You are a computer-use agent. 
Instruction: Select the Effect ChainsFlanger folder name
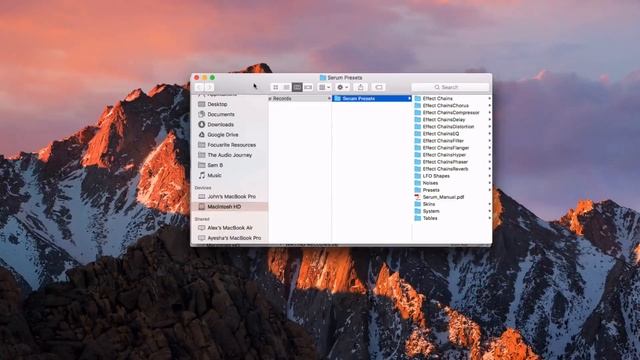click(x=446, y=148)
